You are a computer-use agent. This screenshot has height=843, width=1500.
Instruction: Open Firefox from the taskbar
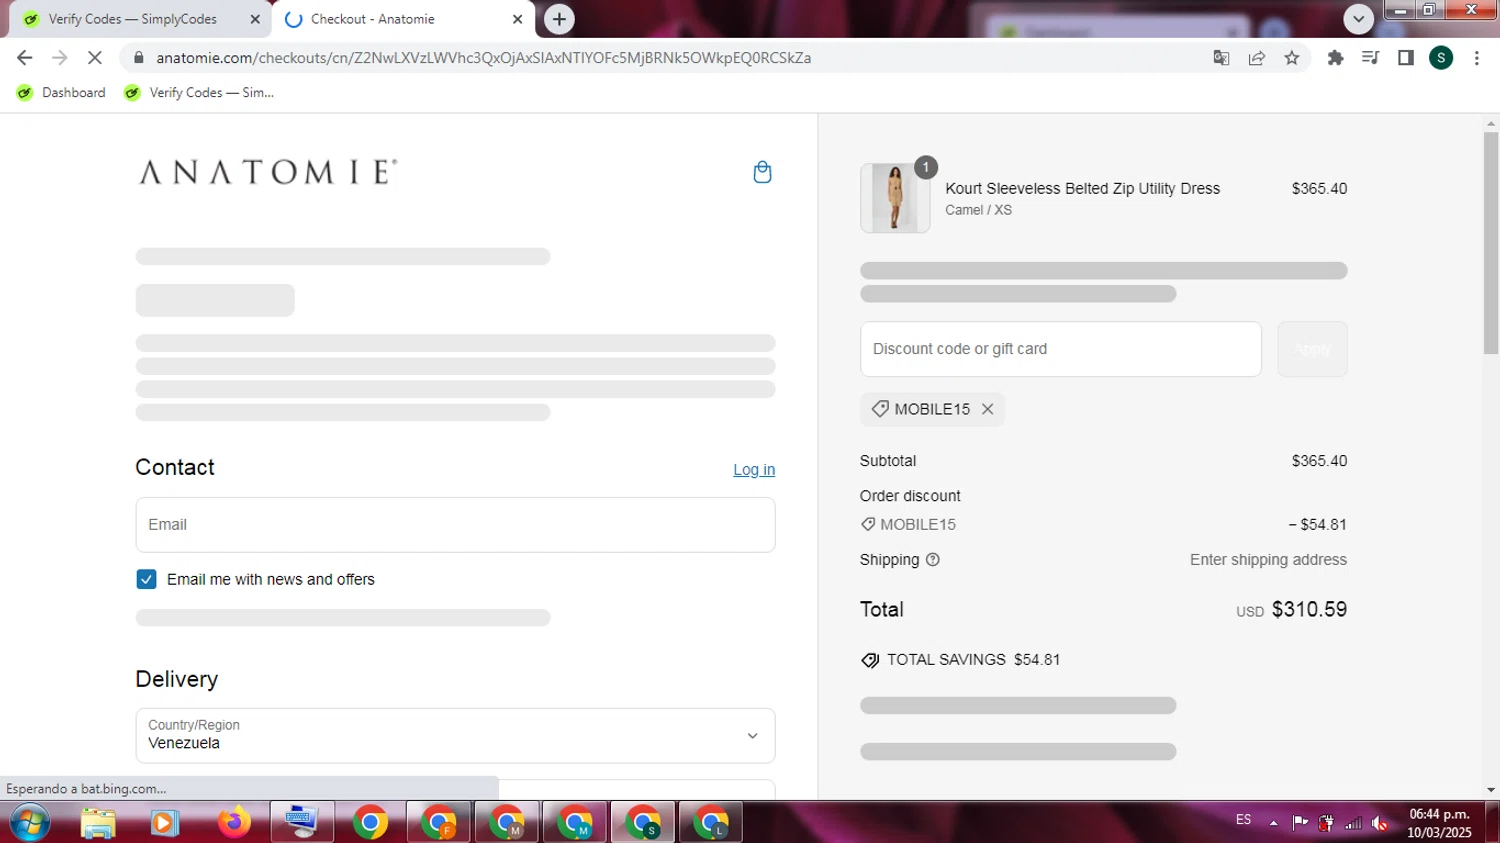pyautogui.click(x=234, y=822)
